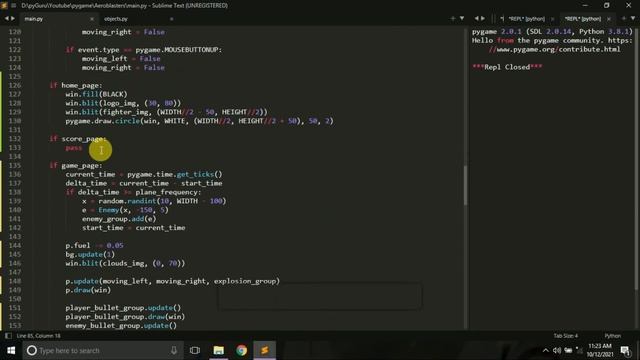
Task: Click 'bg.update(1)' on line 145
Action: click(x=90, y=254)
